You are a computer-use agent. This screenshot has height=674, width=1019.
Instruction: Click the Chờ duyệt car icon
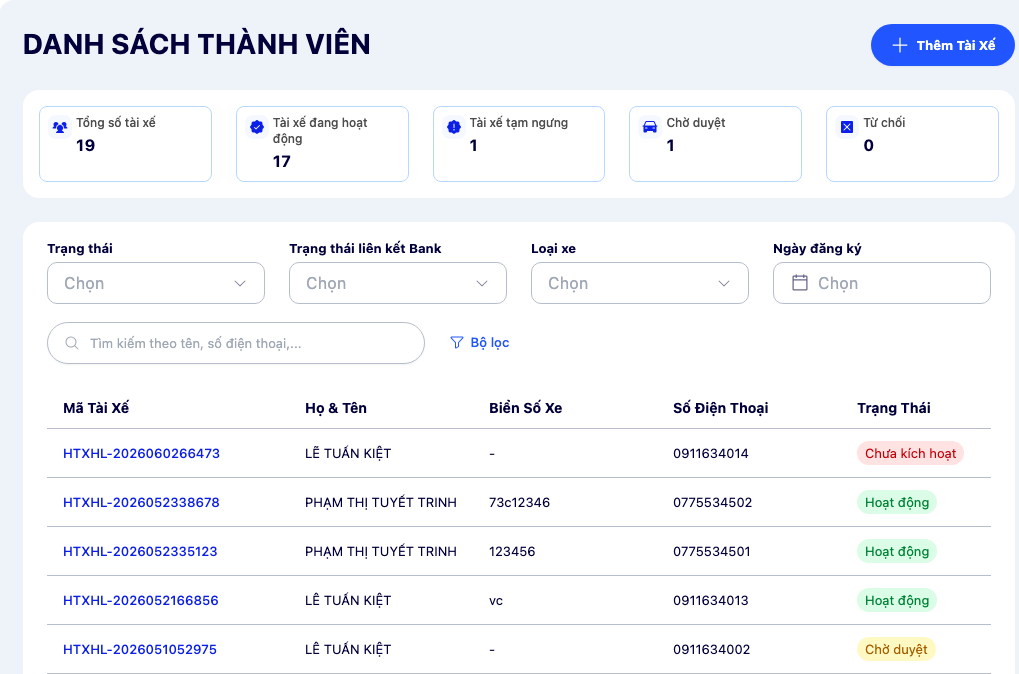point(650,127)
